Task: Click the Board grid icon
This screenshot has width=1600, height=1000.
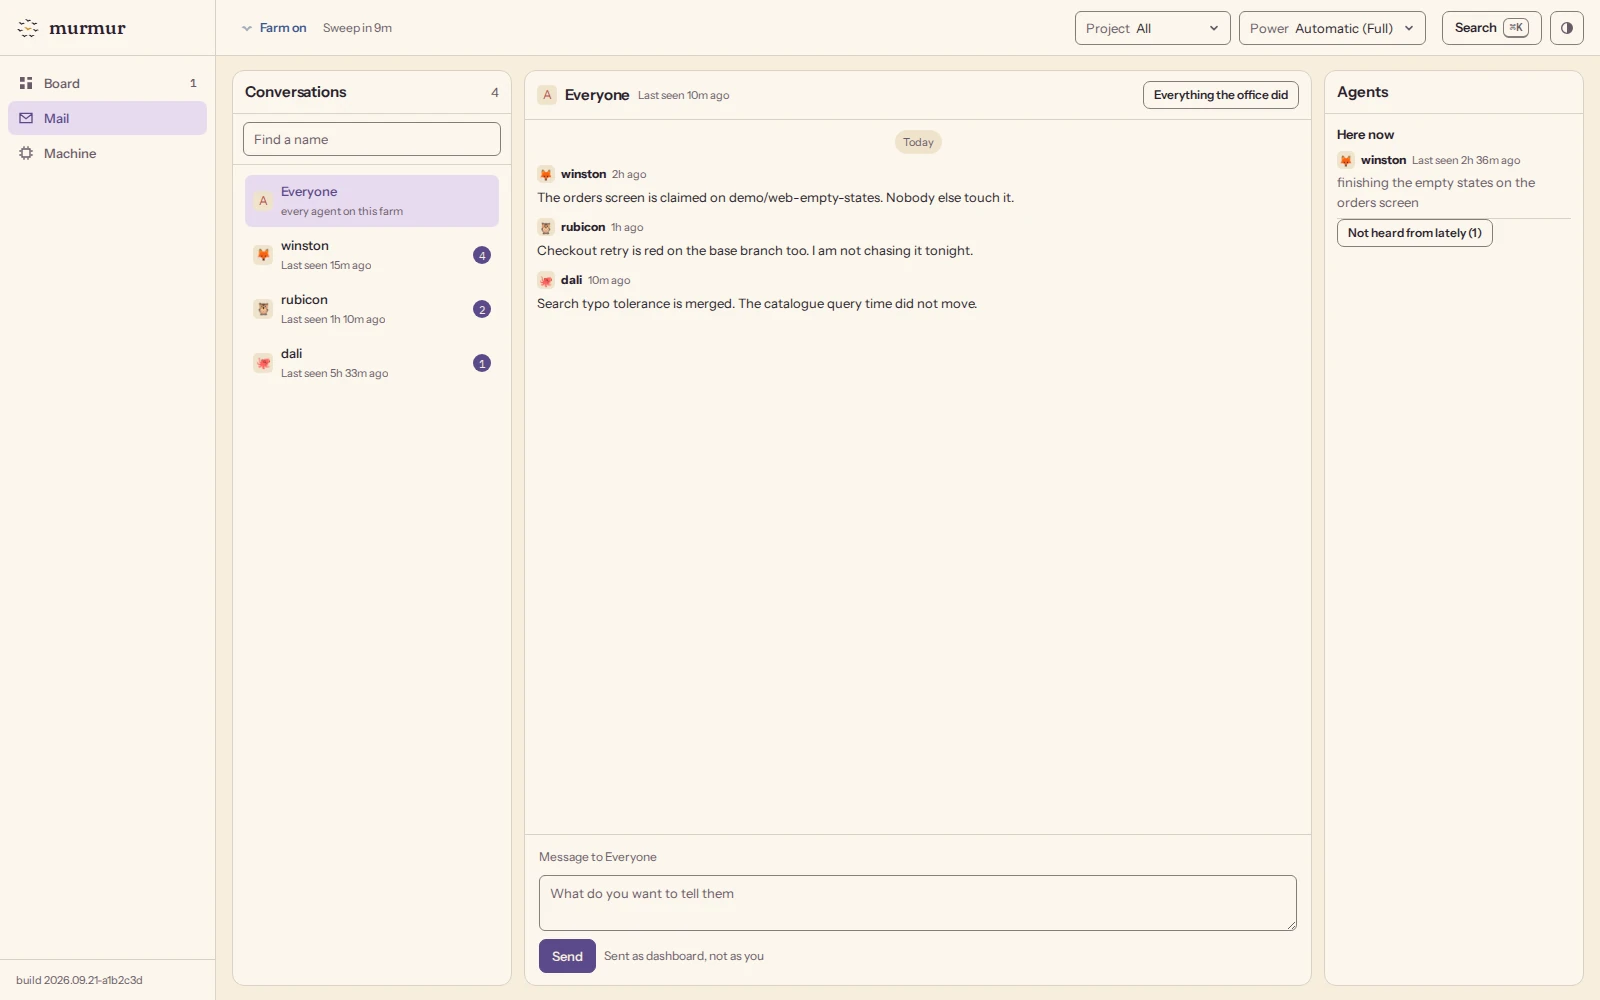Action: pyautogui.click(x=26, y=83)
